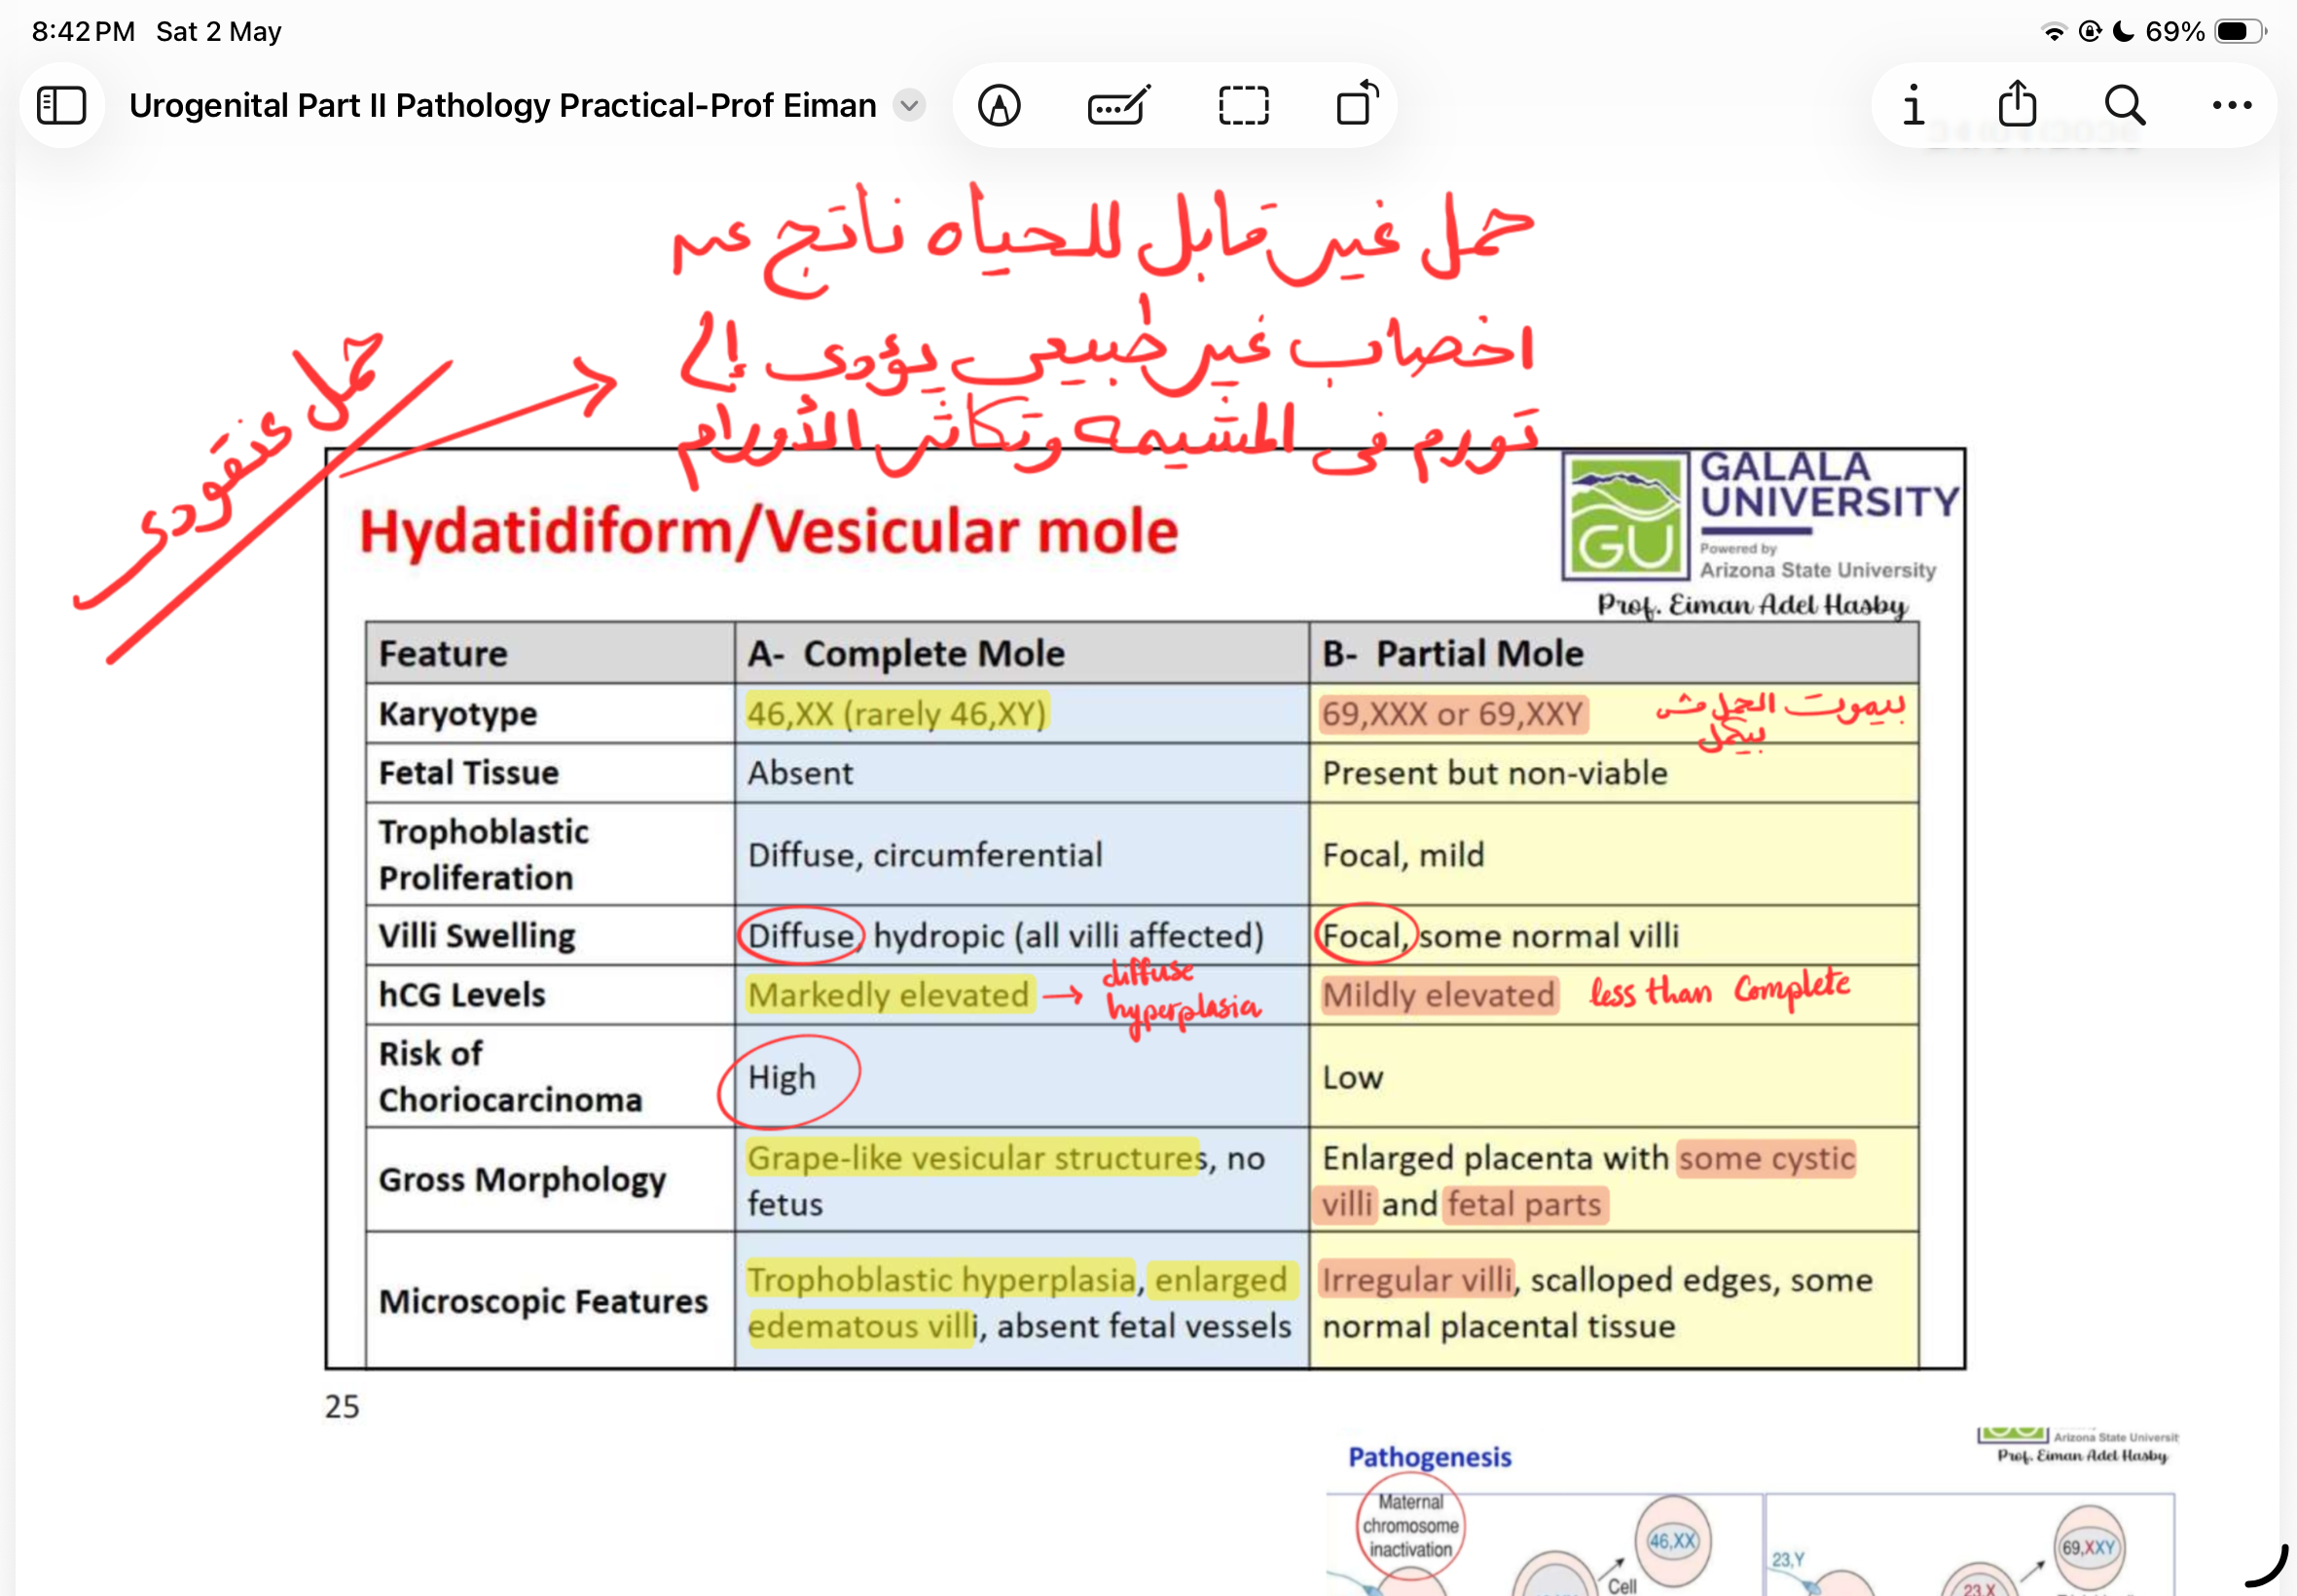Tap the Do Not Disturb moon icon

click(2122, 31)
